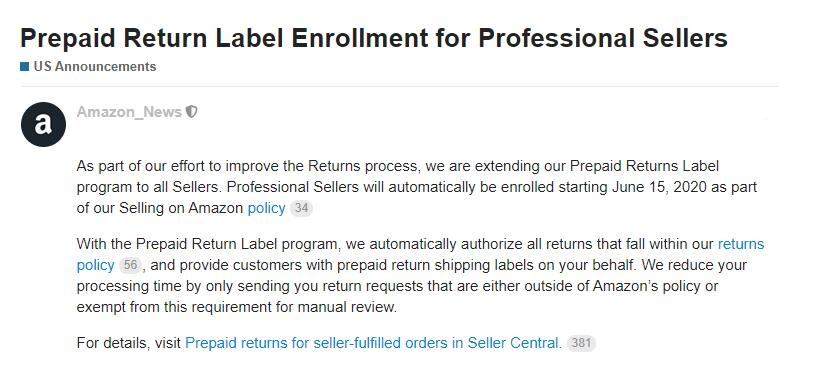Open the Selling on Amazon policy link
Screen dimensions: 813x381
point(267,208)
